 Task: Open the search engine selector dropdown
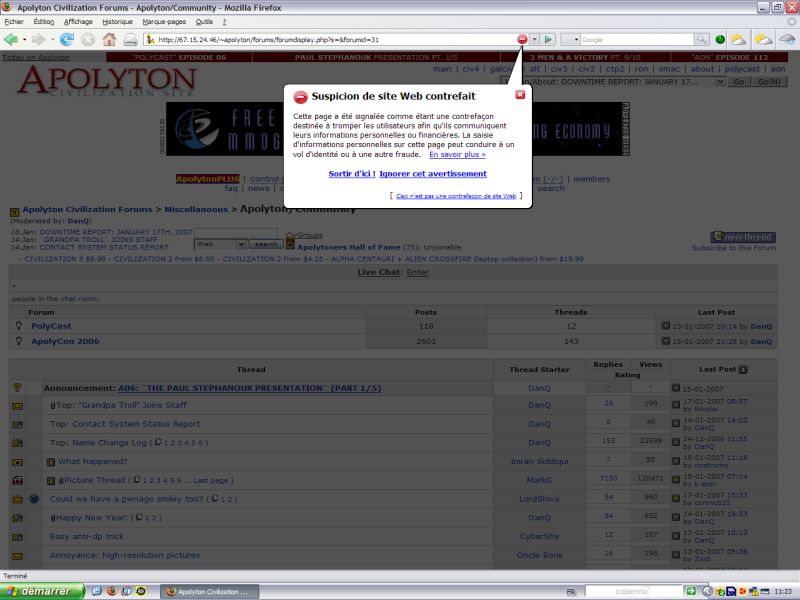click(x=571, y=39)
